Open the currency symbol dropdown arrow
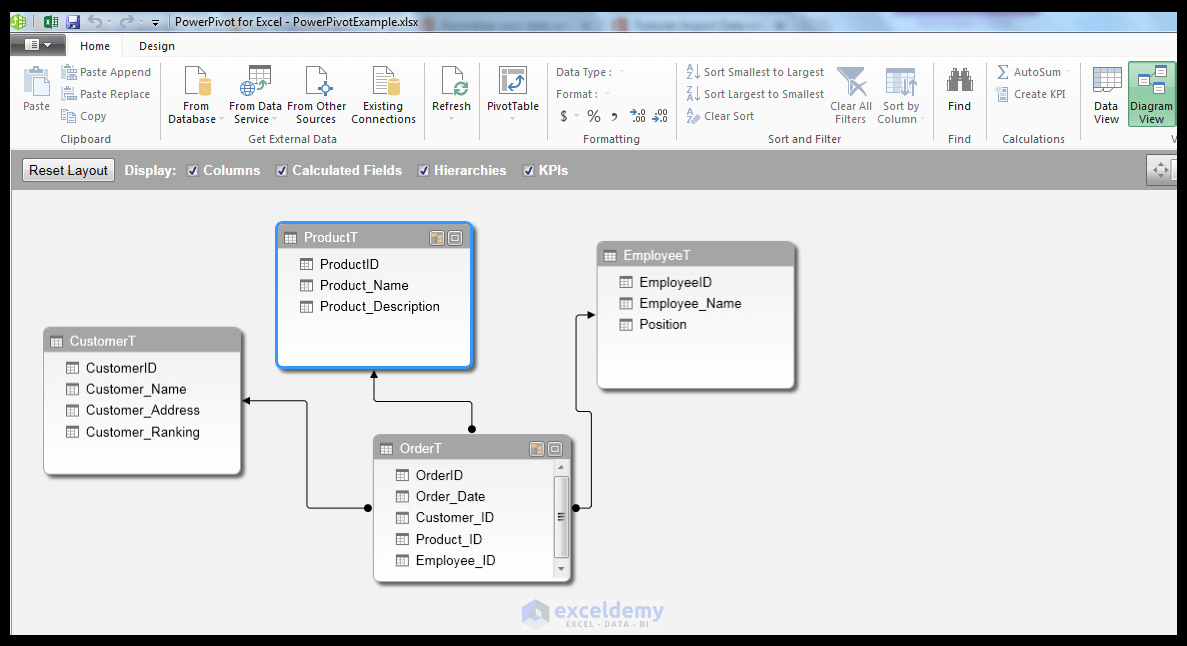 (576, 116)
